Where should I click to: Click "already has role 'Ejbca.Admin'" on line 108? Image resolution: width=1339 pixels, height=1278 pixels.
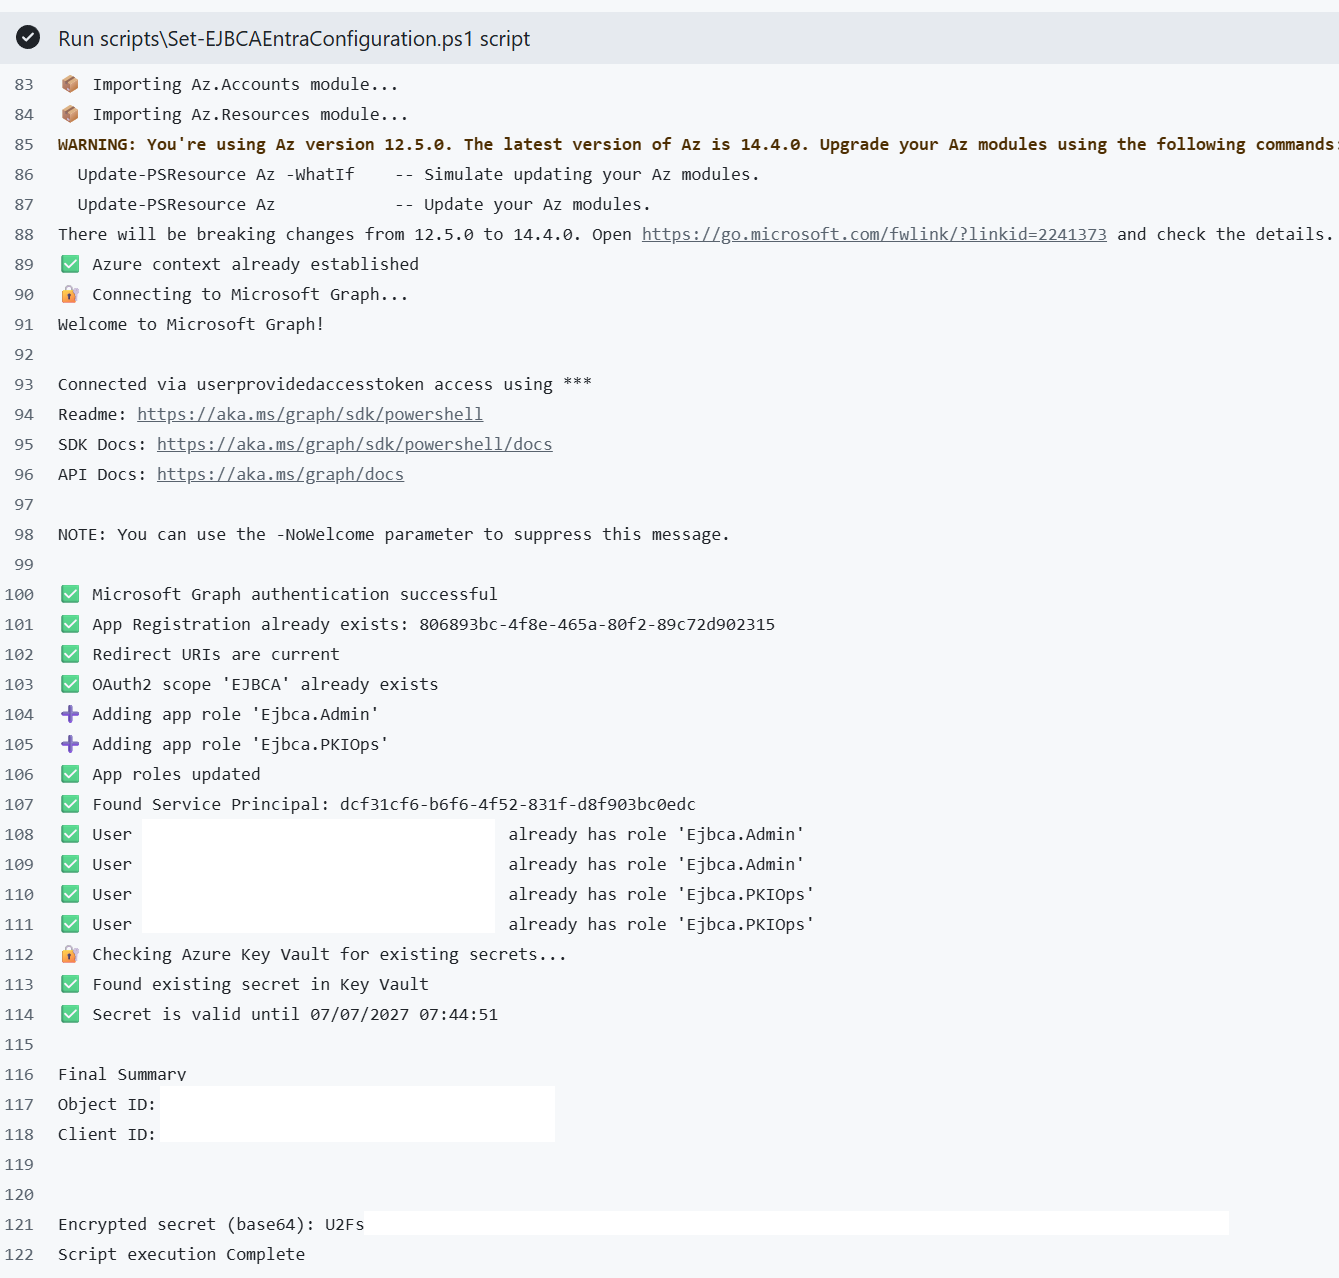pos(656,834)
